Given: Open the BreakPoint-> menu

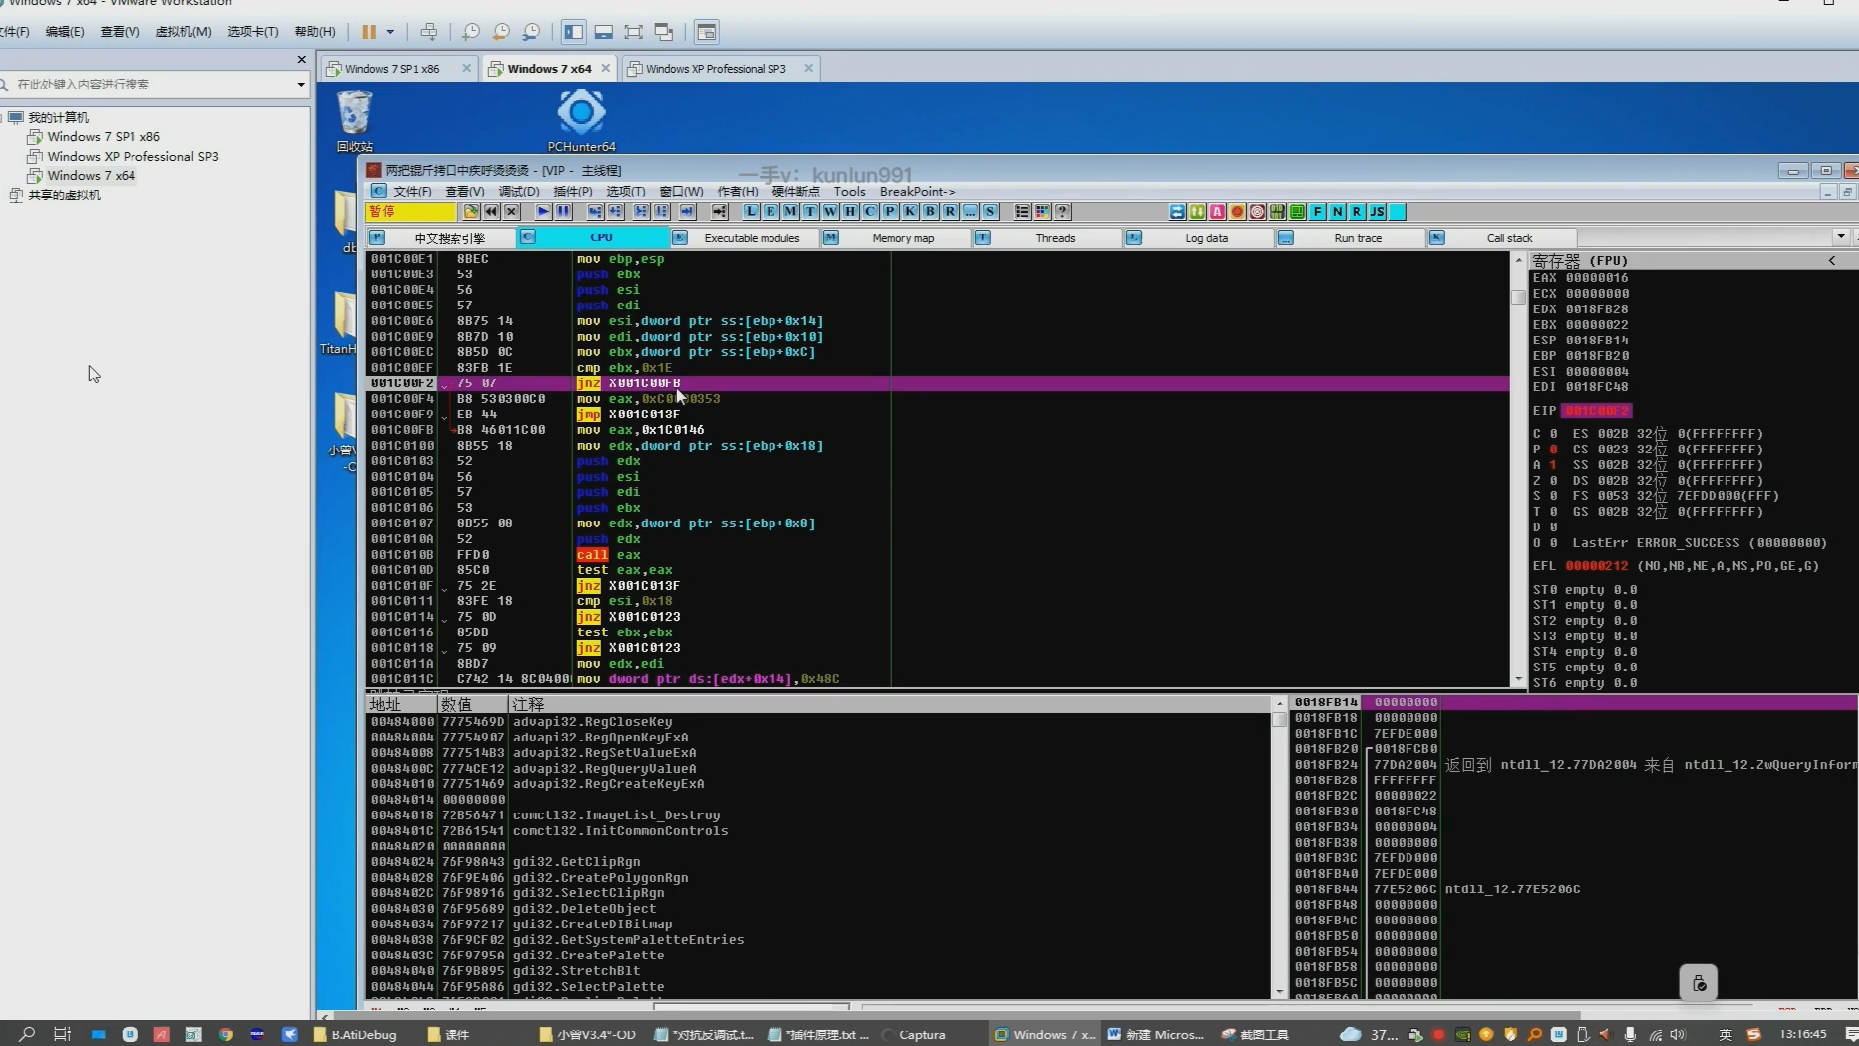Looking at the screenshot, I should pos(917,192).
